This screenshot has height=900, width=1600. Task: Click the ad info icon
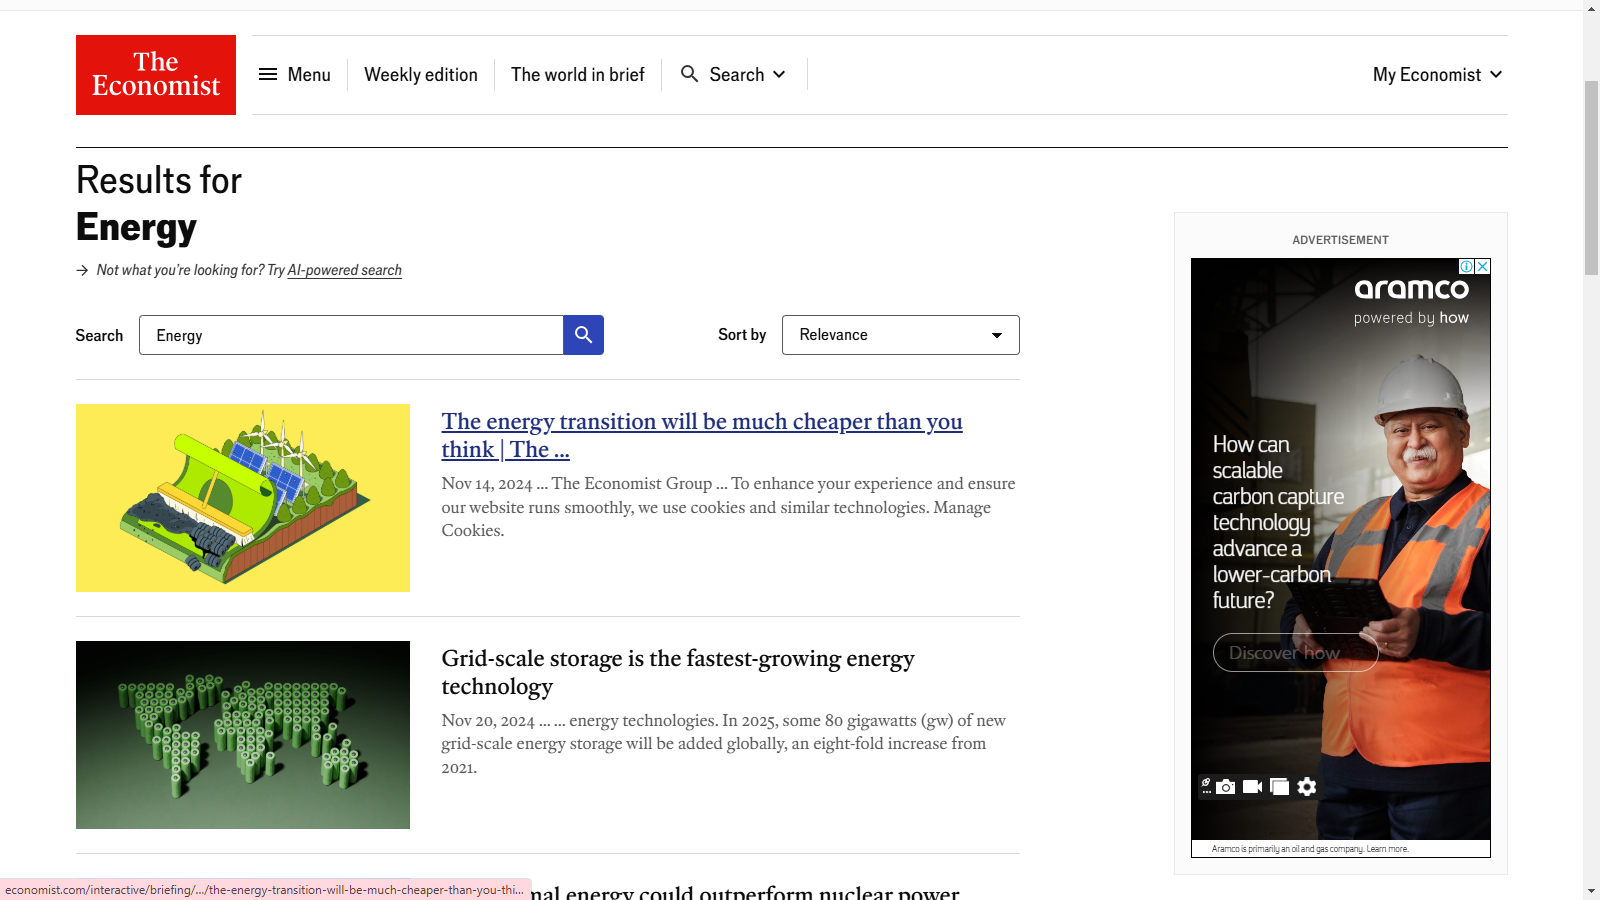click(x=1466, y=267)
